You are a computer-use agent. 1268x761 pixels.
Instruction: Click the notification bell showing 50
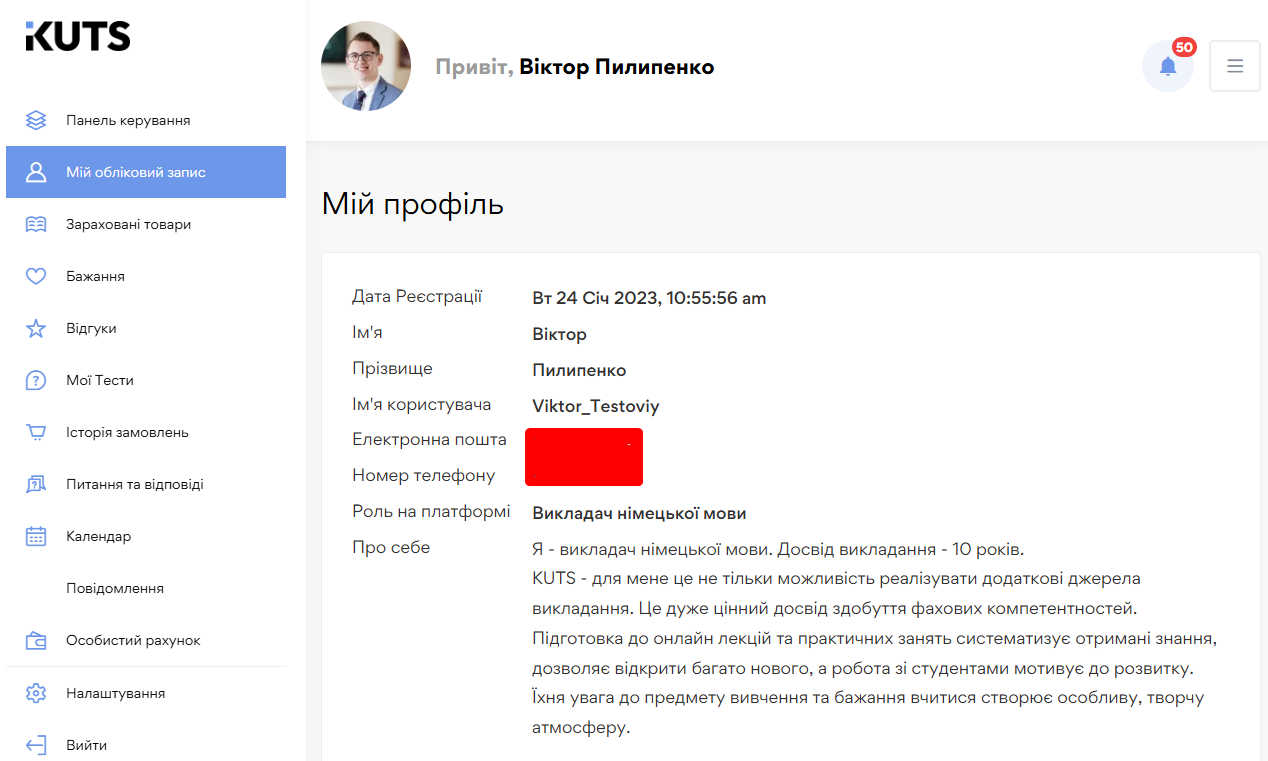1167,66
